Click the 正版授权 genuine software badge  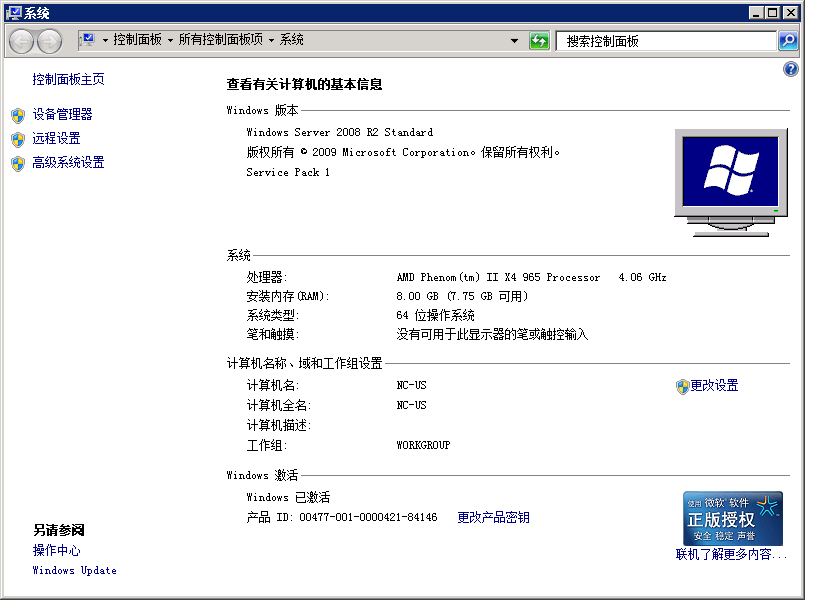(732, 519)
